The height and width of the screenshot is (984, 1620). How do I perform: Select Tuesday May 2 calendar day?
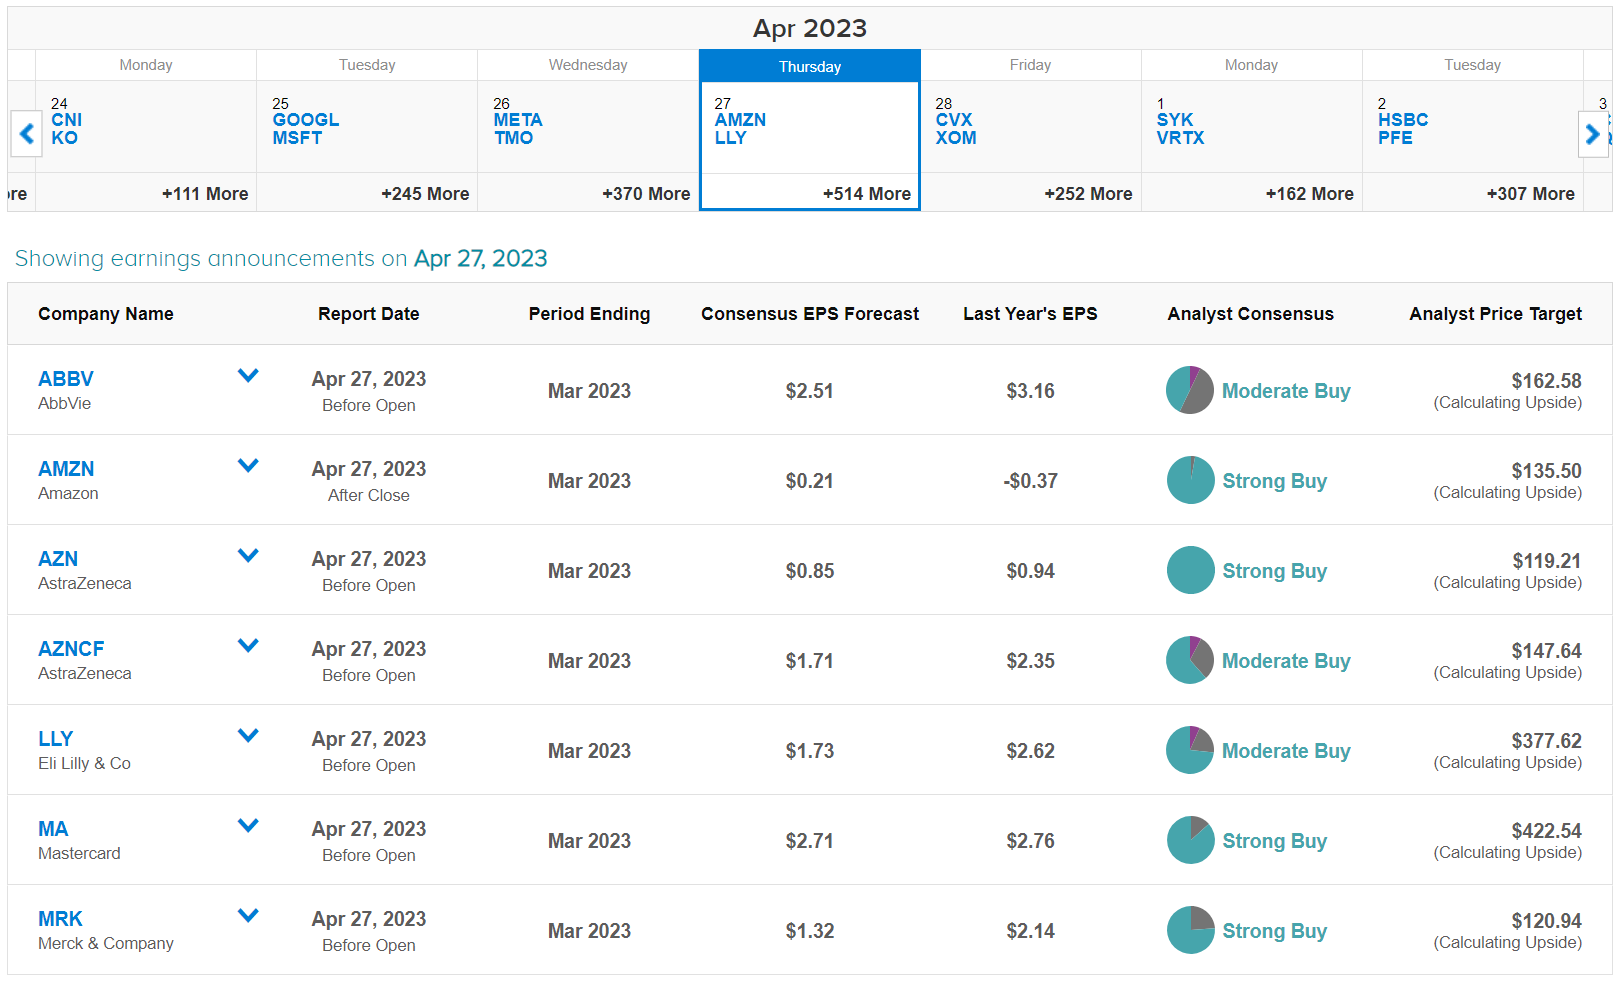pyautogui.click(x=1473, y=130)
